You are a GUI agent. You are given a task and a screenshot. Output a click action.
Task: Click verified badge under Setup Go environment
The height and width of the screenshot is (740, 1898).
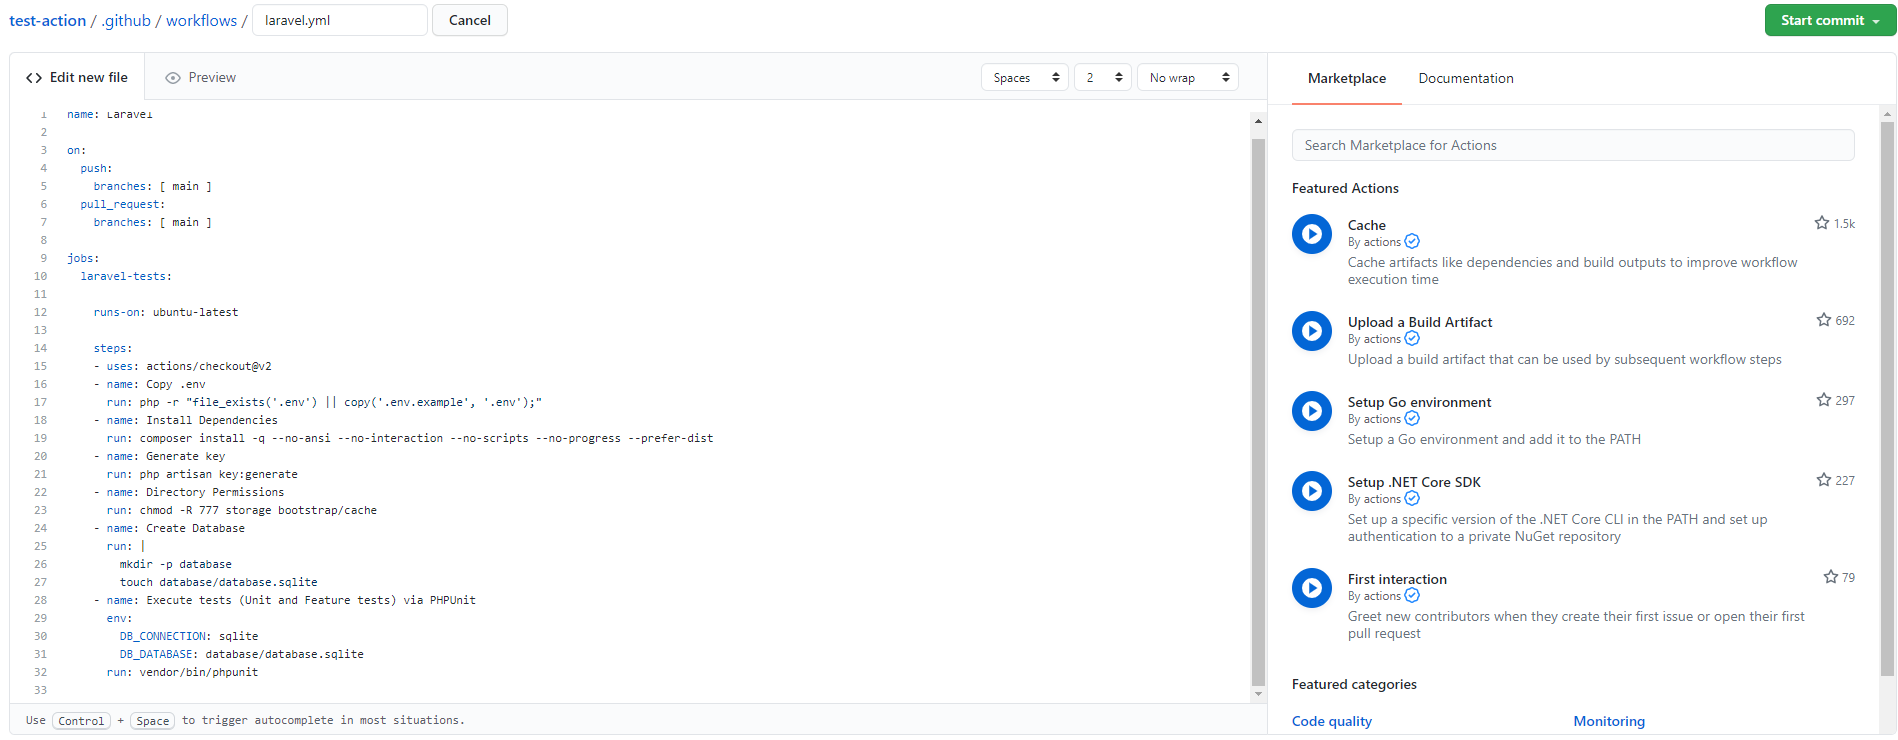point(1412,418)
